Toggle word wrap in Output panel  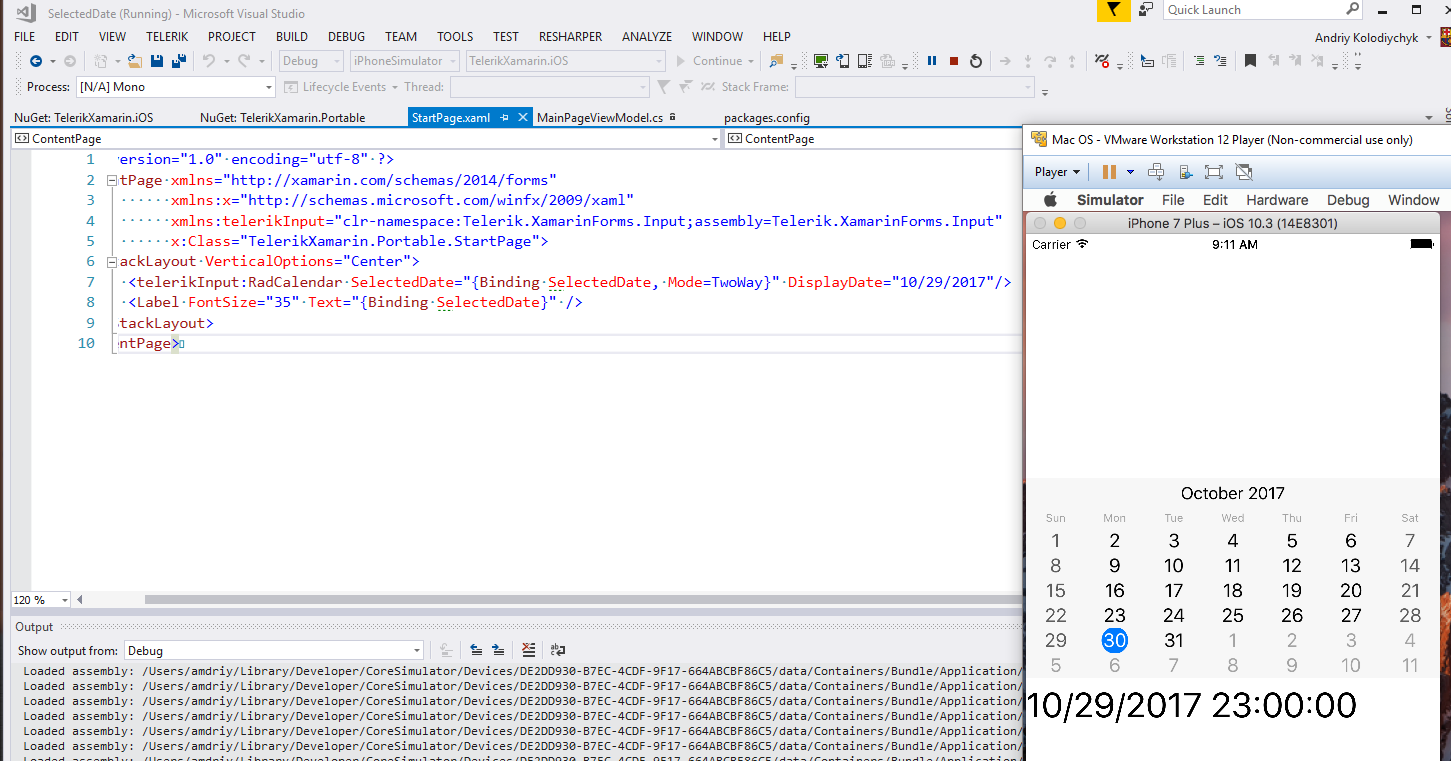coord(558,650)
